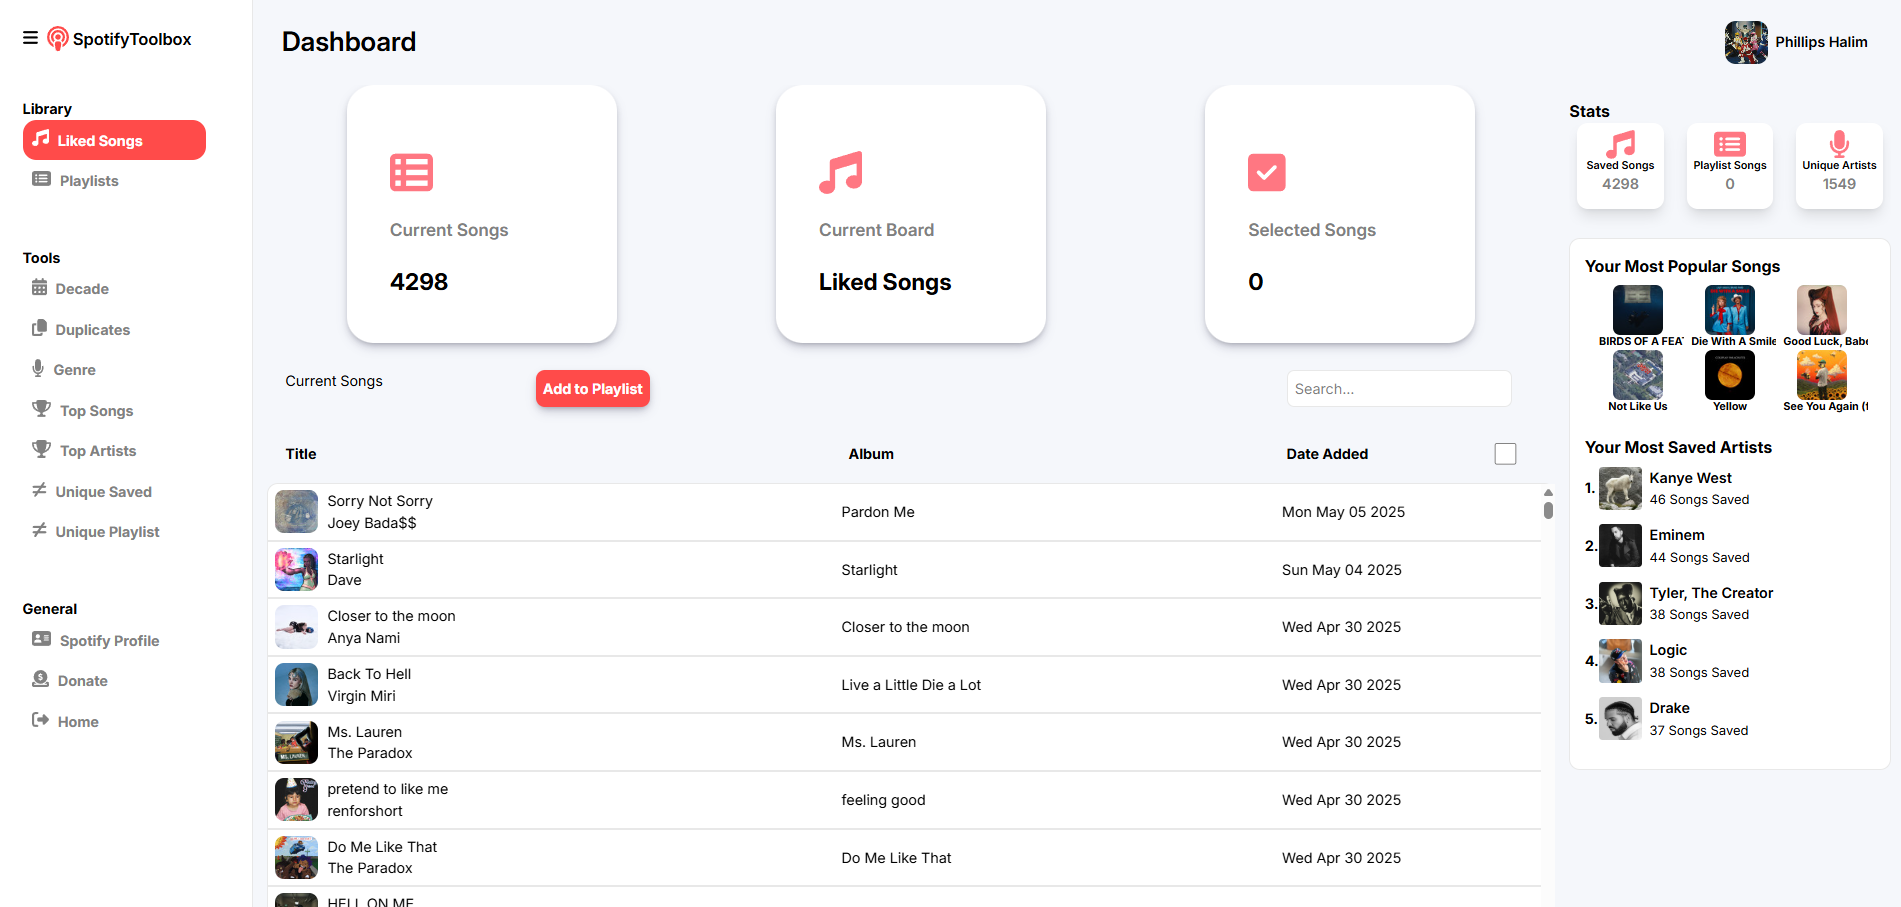The width and height of the screenshot is (1901, 907).
Task: Click the Donate sidebar icon
Action: point(41,680)
